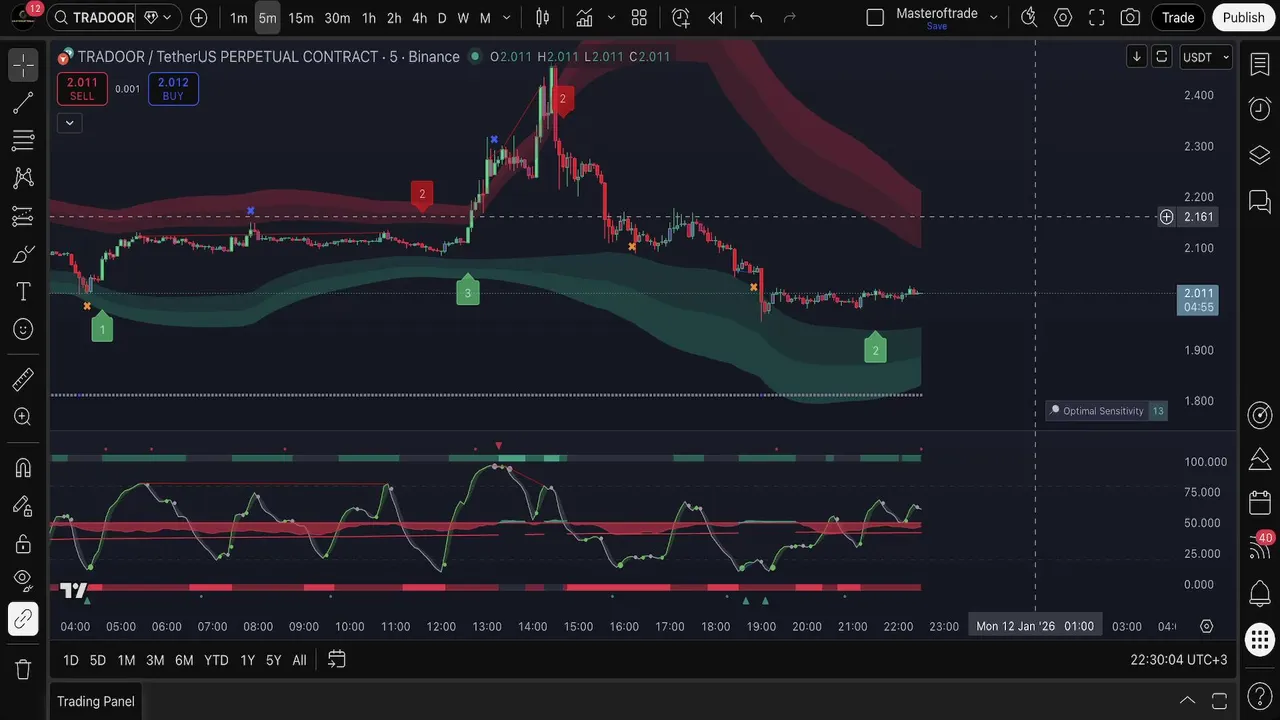Screen dimensions: 1280x720
Task: Open the alerts clock panel
Action: point(1260,108)
